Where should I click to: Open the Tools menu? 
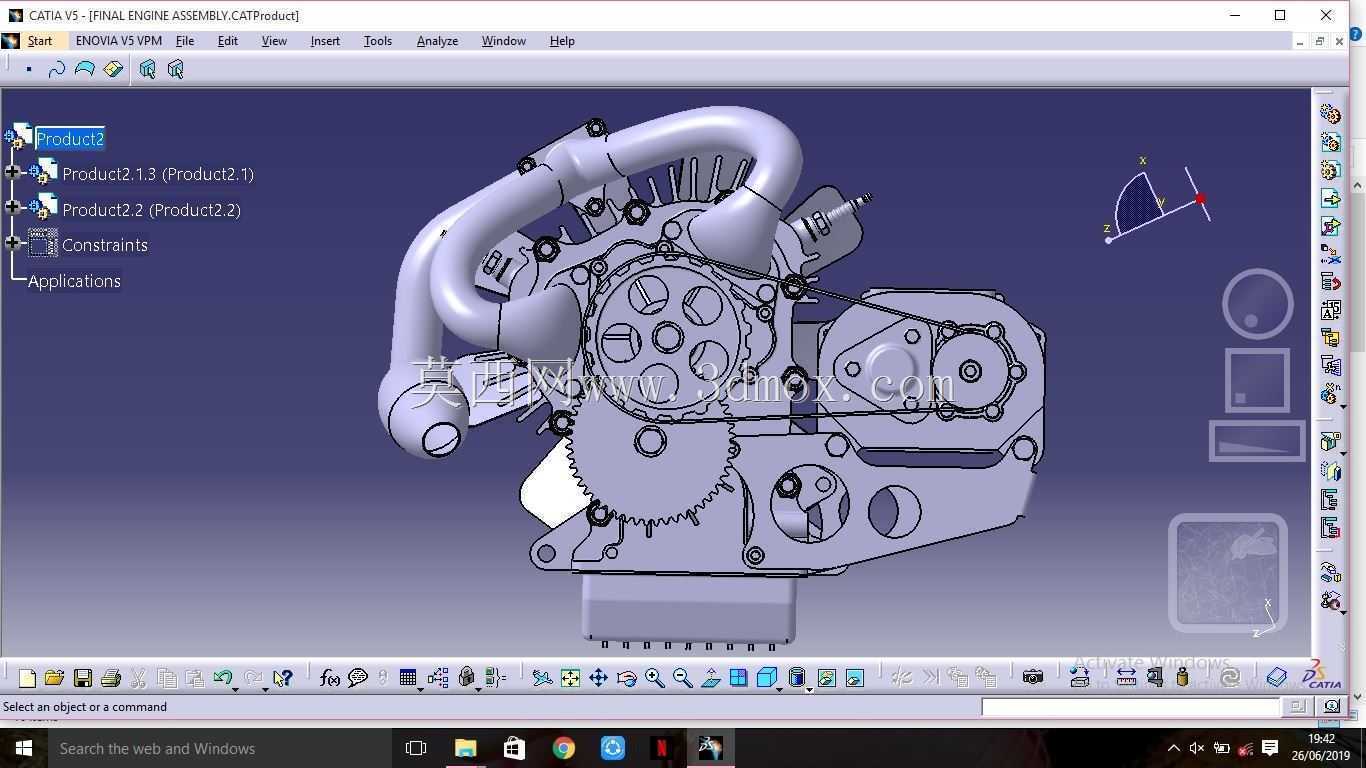(x=378, y=41)
